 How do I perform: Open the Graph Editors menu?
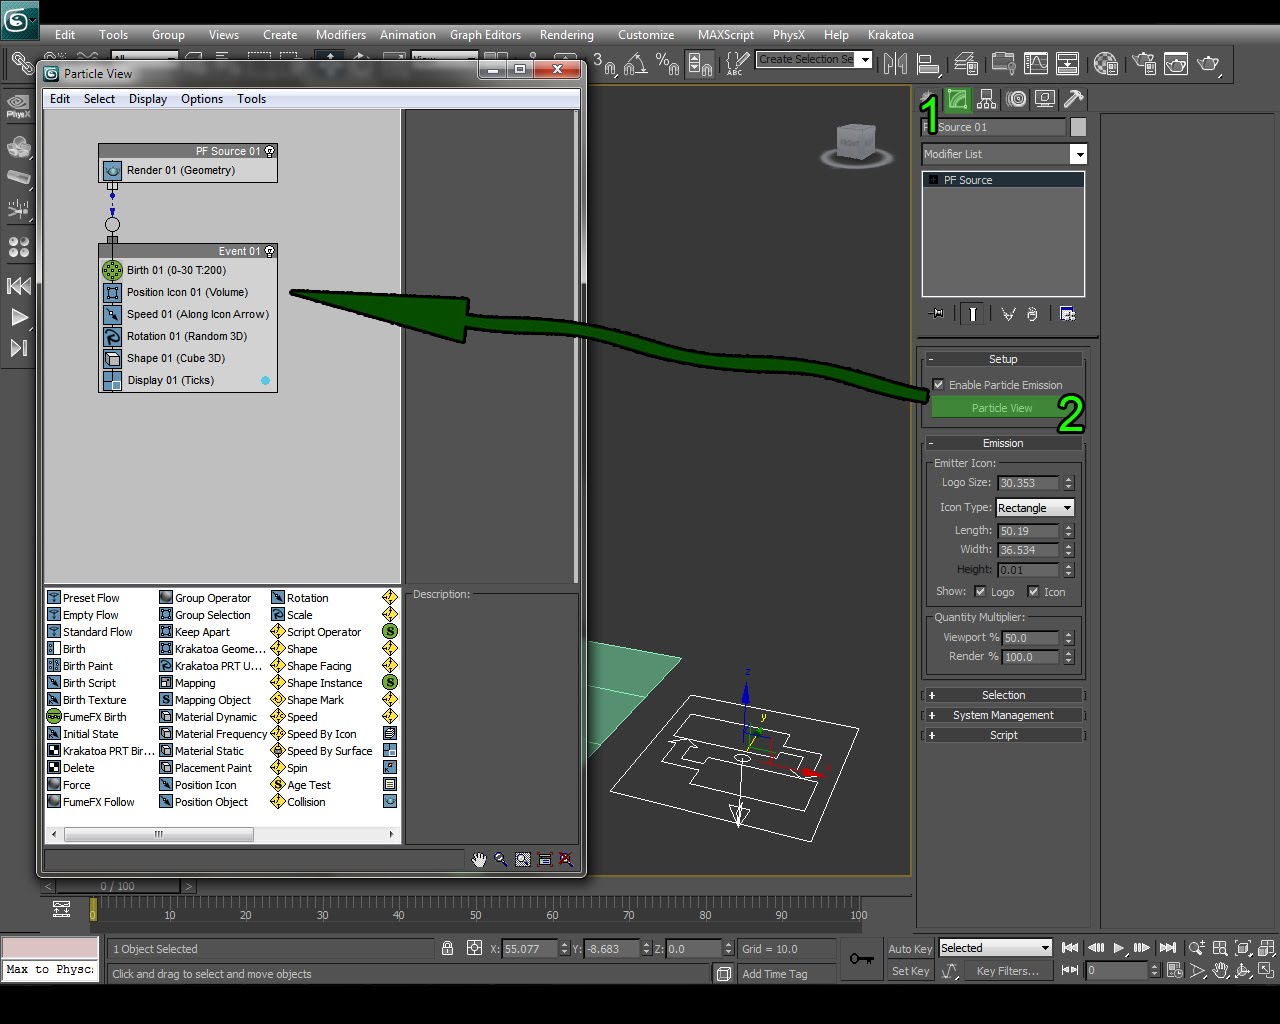coord(485,34)
